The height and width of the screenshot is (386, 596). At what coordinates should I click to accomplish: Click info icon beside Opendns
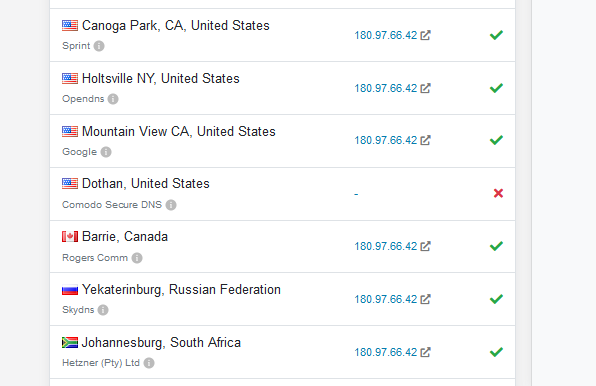click(113, 99)
